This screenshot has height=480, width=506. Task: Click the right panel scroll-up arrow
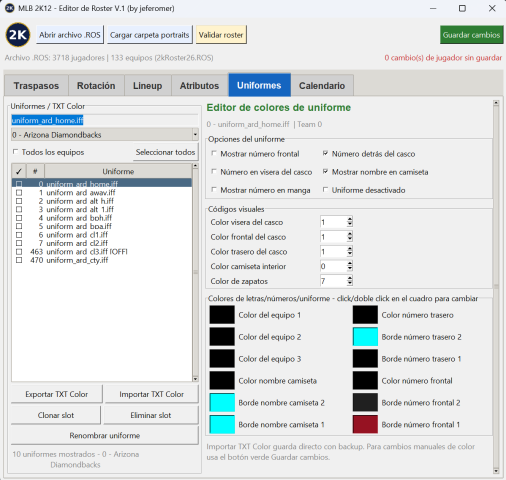tap(496, 103)
